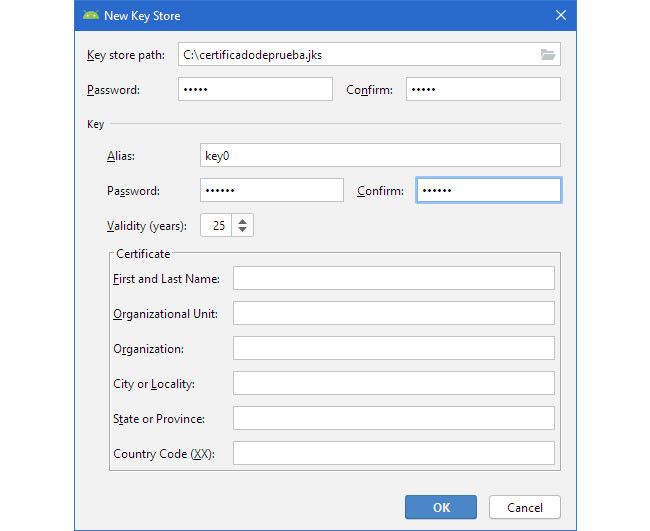Click the 'Organization:' label
The image size is (650, 531).
click(x=148, y=349)
